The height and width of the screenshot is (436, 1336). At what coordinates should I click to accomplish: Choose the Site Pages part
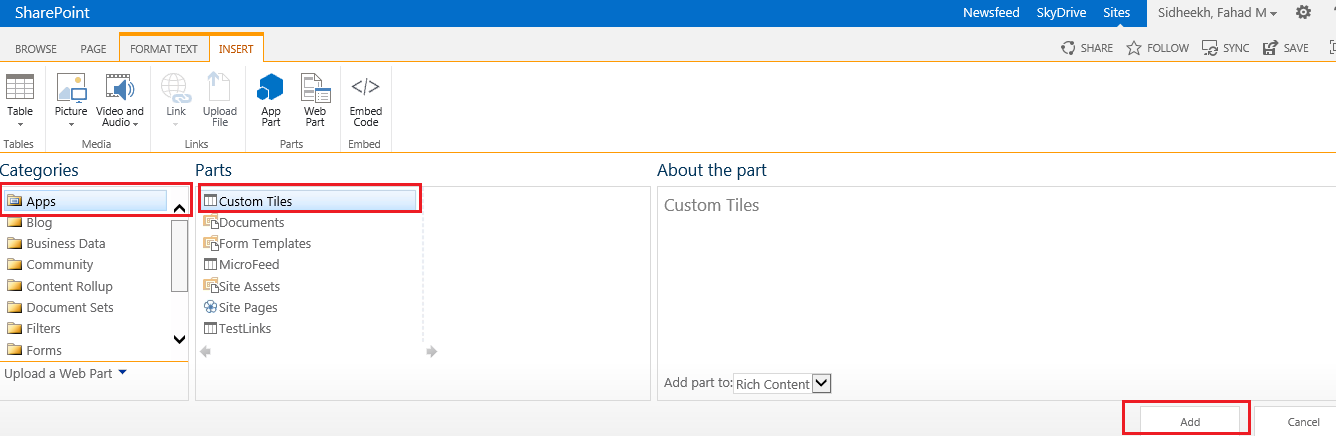(x=240, y=307)
